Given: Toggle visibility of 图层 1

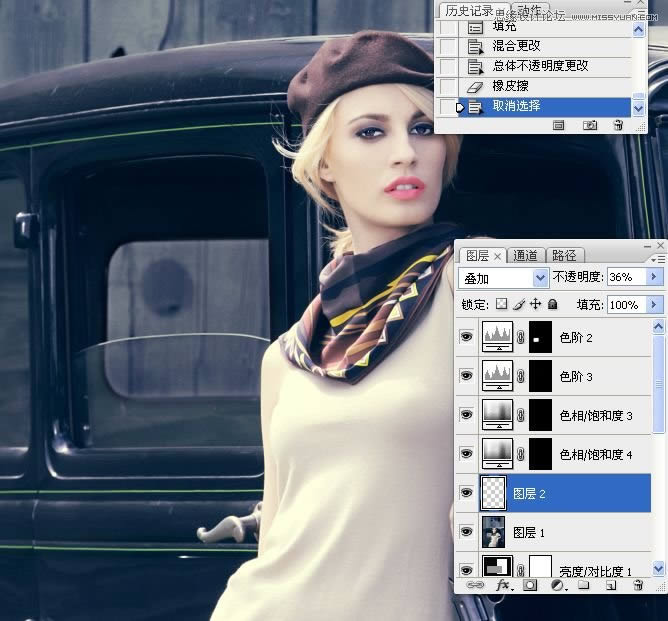Looking at the screenshot, I should (x=466, y=532).
